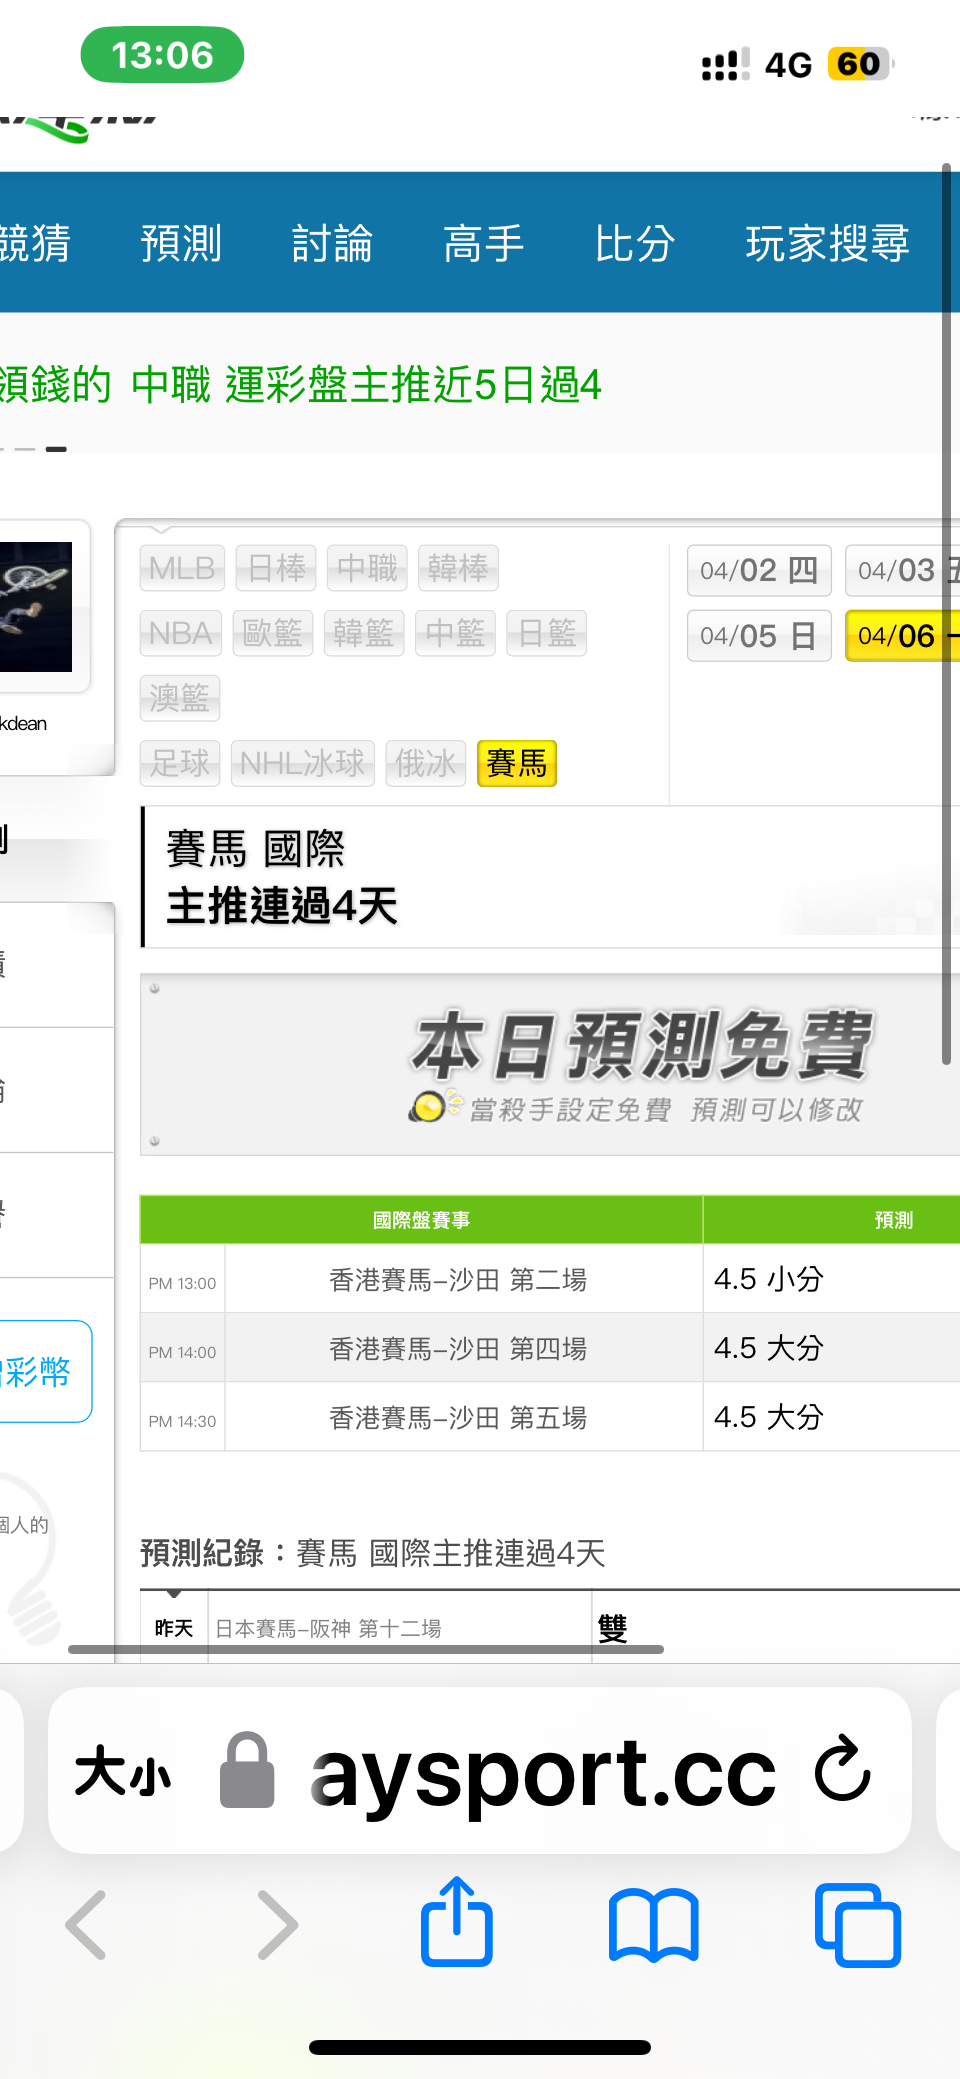Tap the vertical page scrollbar
The height and width of the screenshot is (2079, 960).
[x=946, y=613]
